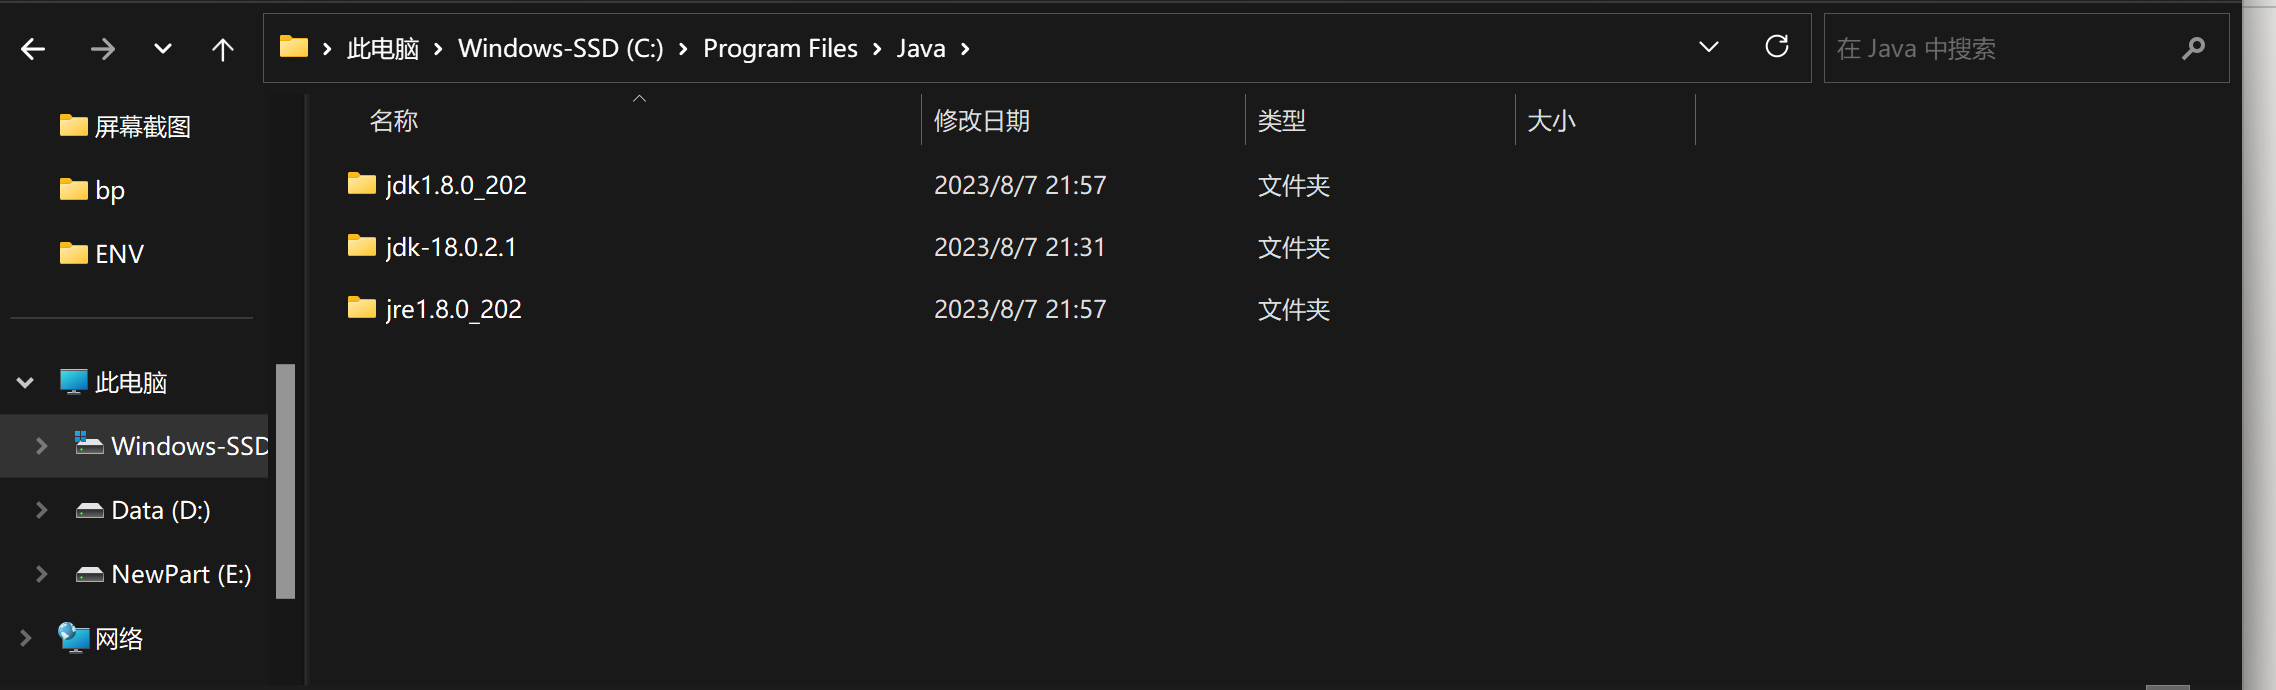Navigate forward
Image resolution: width=2276 pixels, height=690 pixels.
(x=102, y=47)
